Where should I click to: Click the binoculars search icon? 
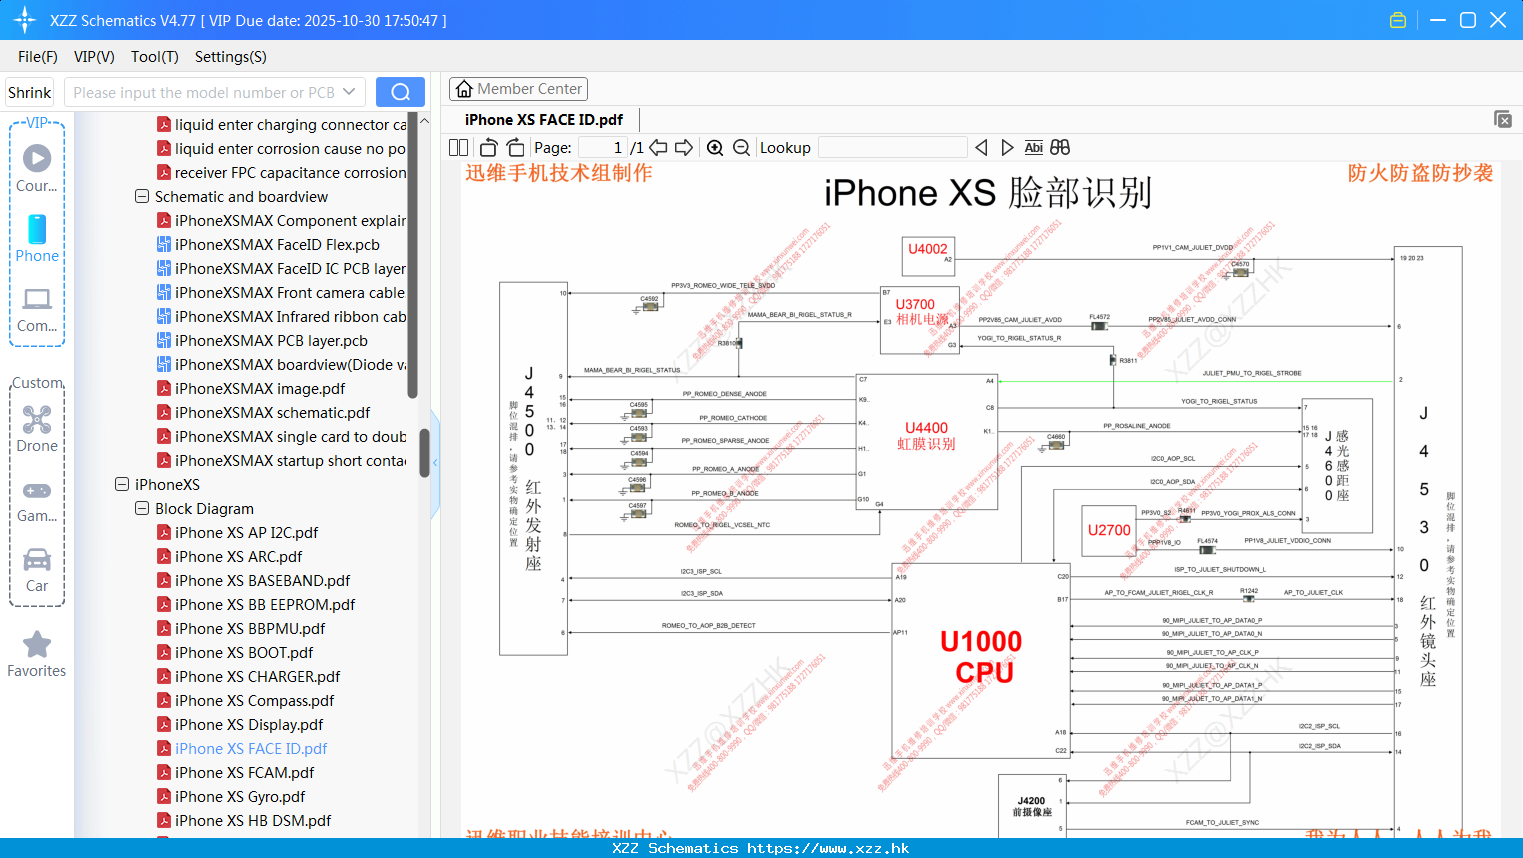(x=1060, y=147)
